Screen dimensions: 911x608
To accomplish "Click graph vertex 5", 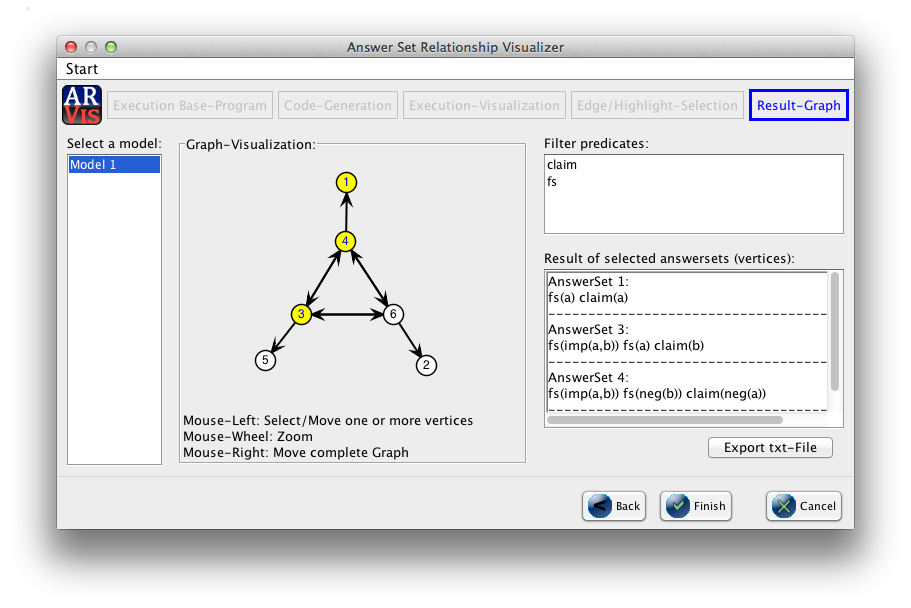I will point(265,360).
